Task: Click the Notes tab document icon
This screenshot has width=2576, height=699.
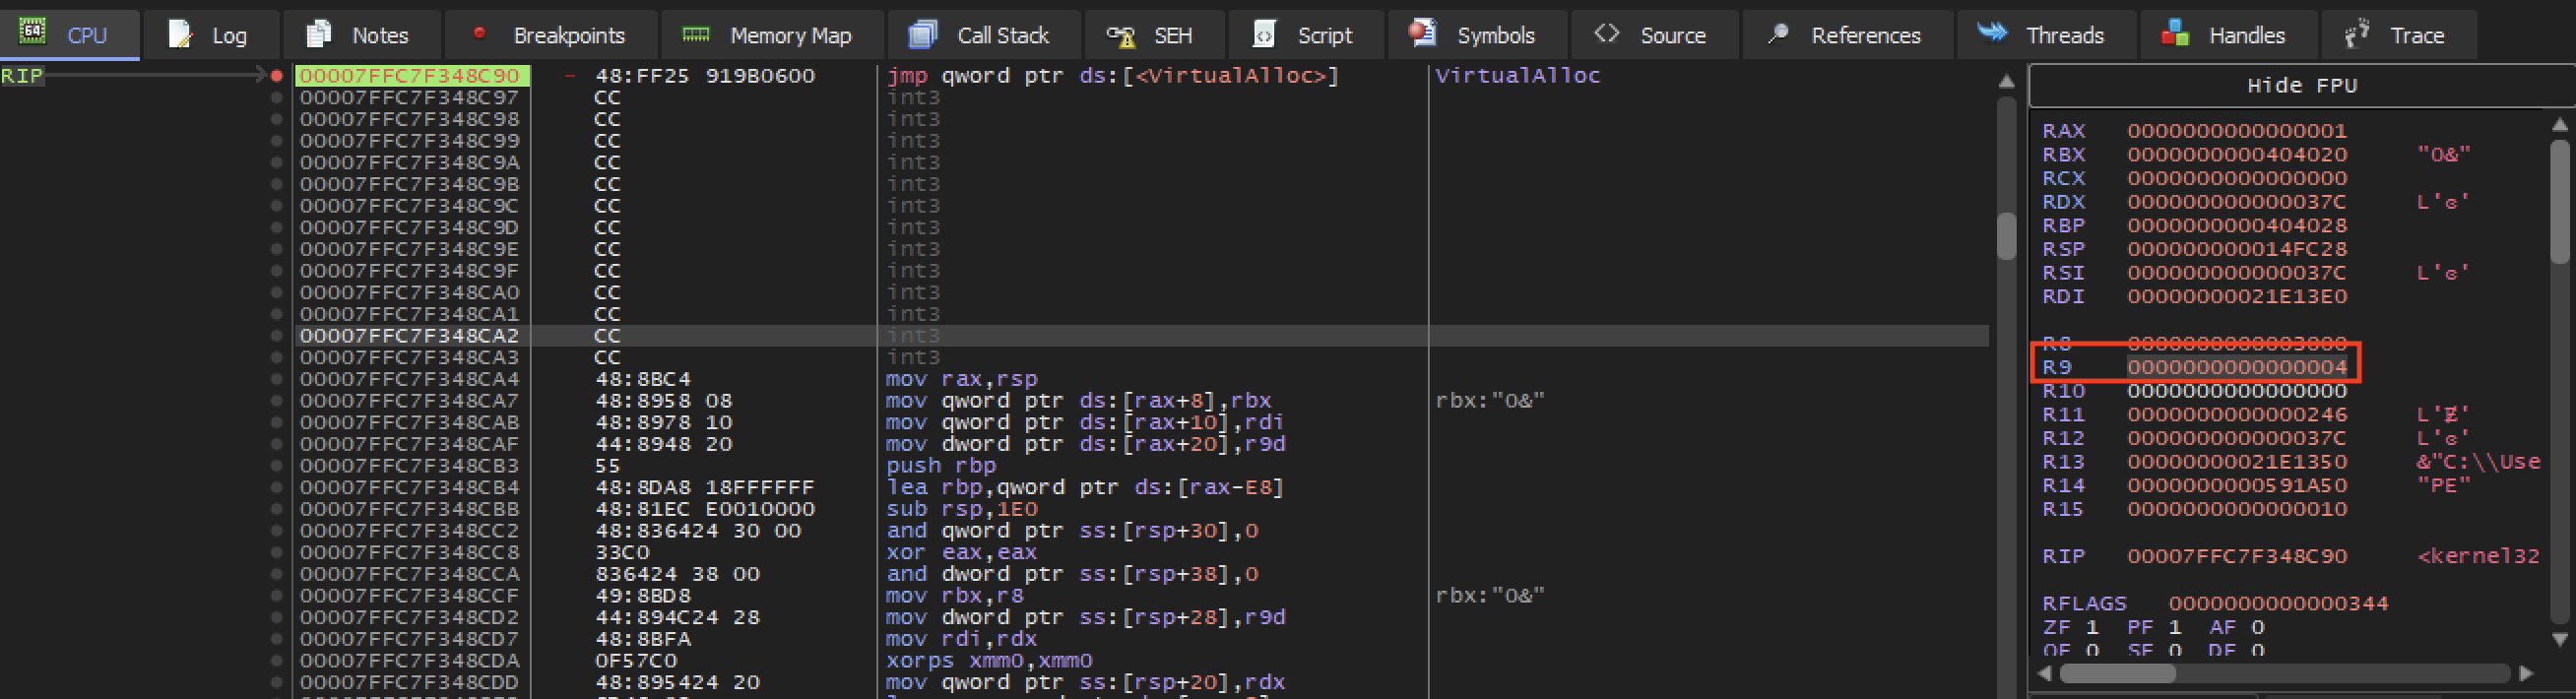Action: (x=319, y=34)
